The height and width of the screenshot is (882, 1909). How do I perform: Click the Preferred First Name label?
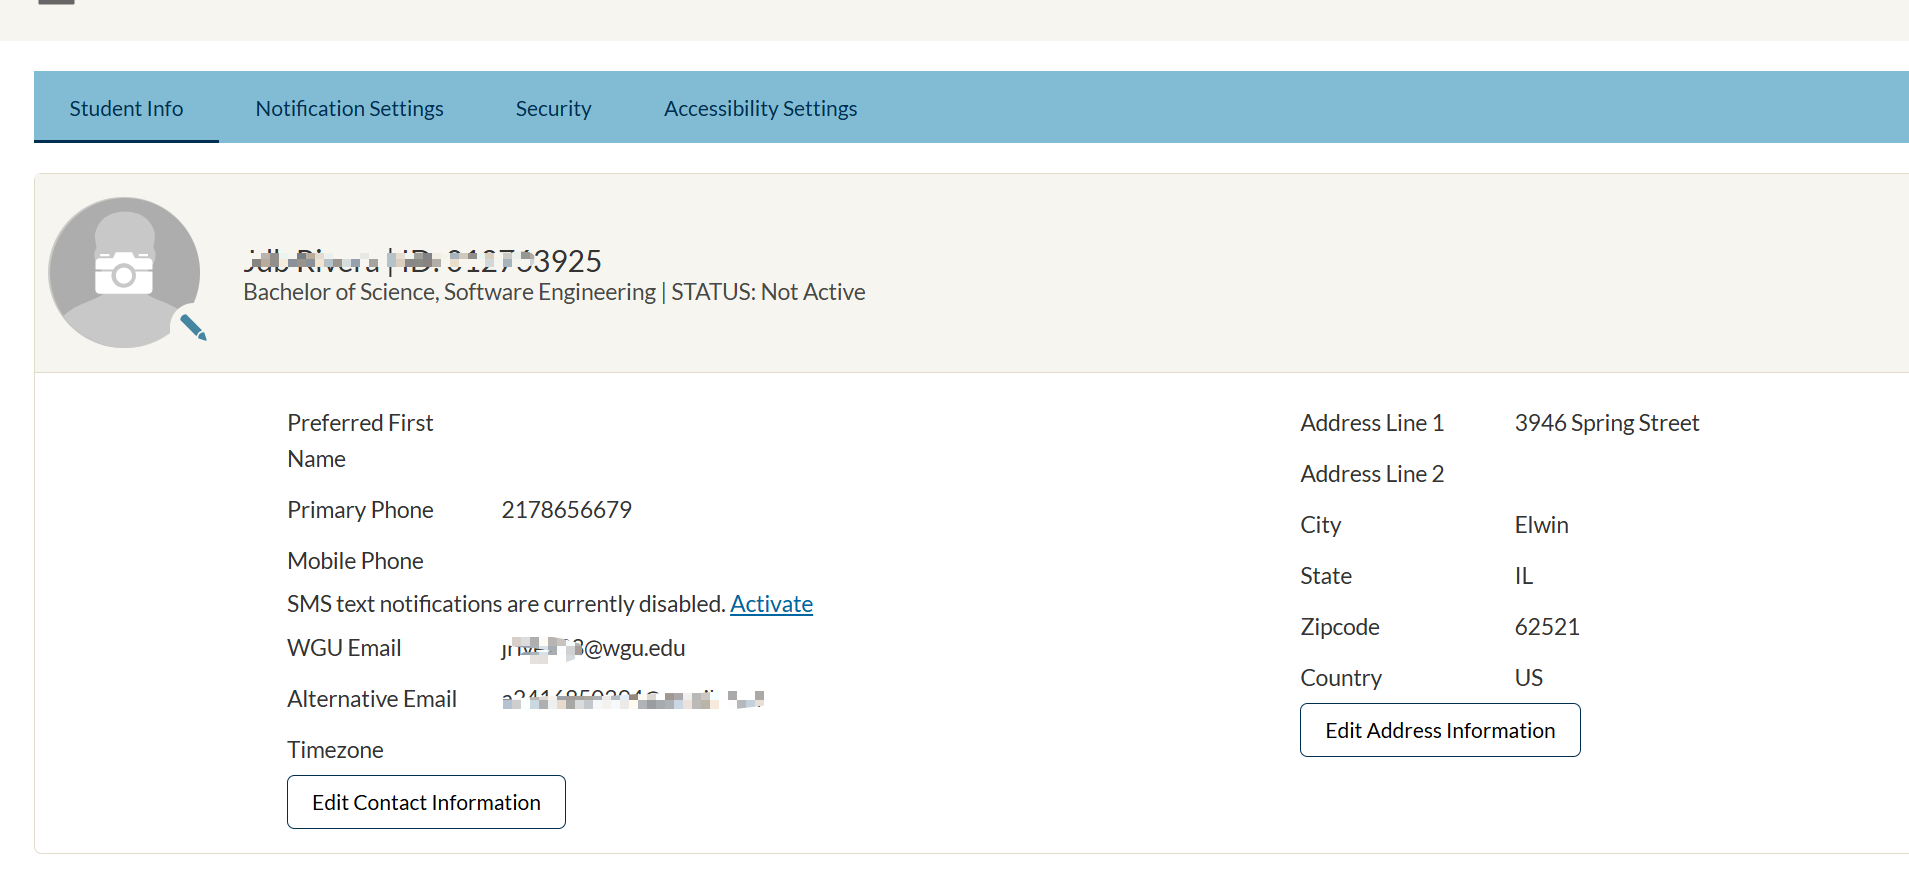359,440
